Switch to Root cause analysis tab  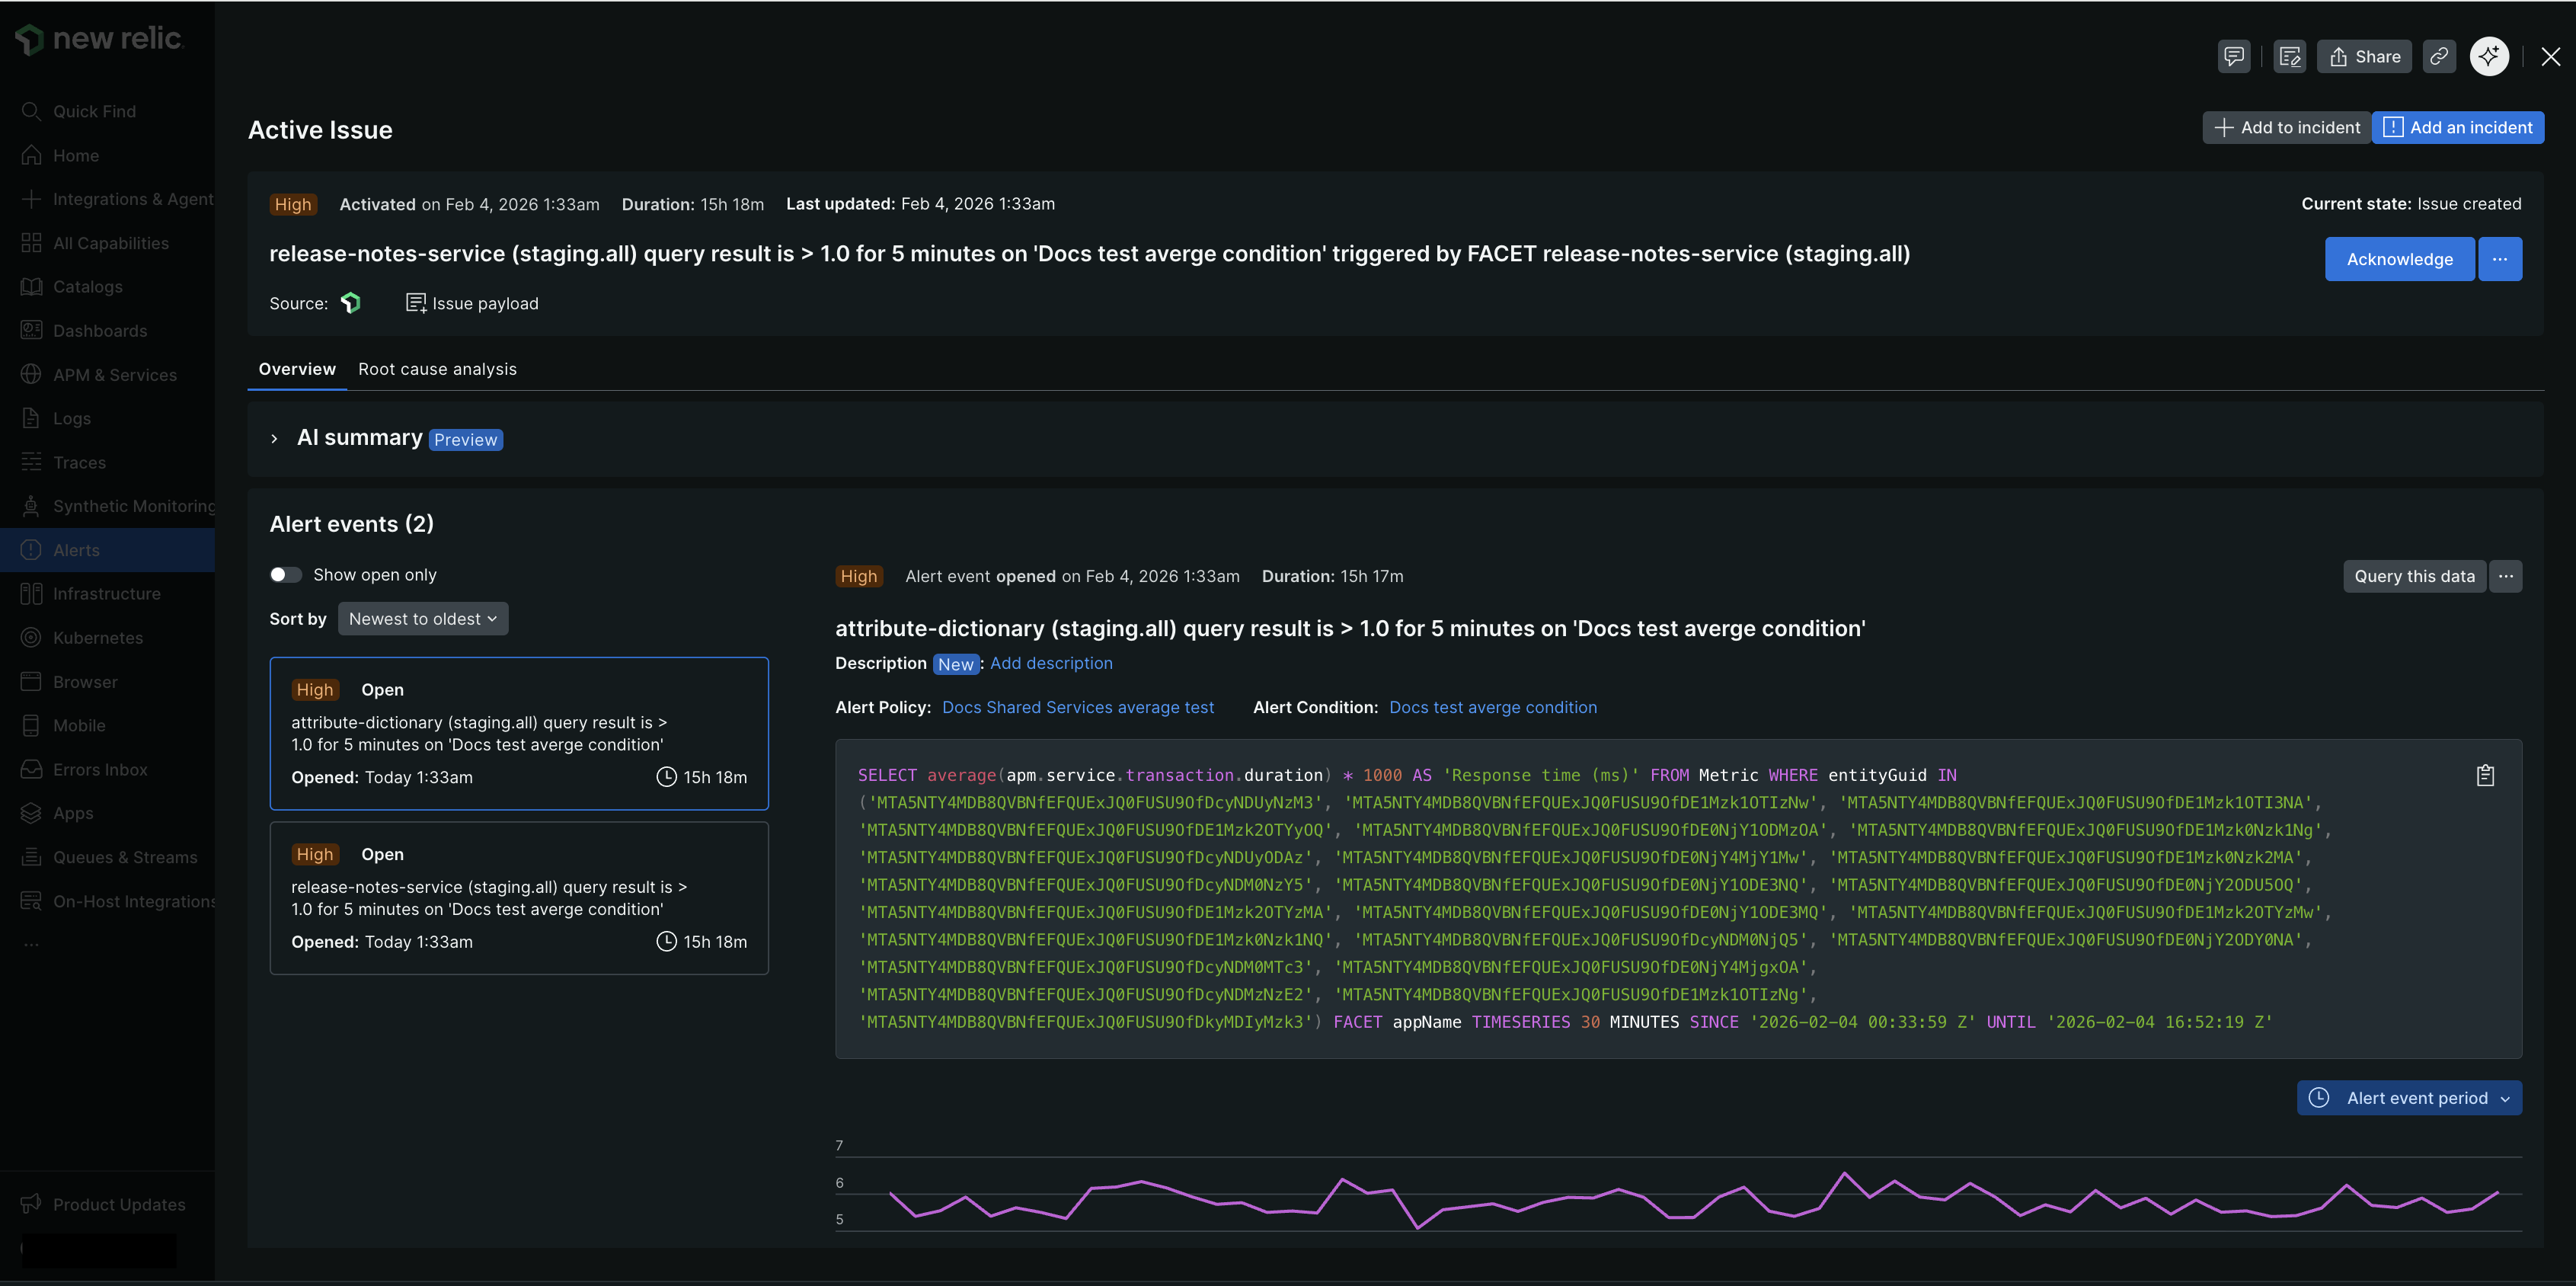[437, 369]
